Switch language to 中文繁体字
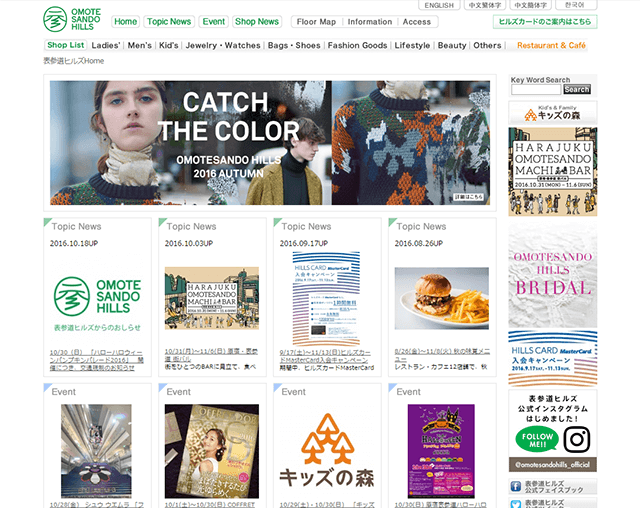This screenshot has width=640, height=508. pos(485,5)
